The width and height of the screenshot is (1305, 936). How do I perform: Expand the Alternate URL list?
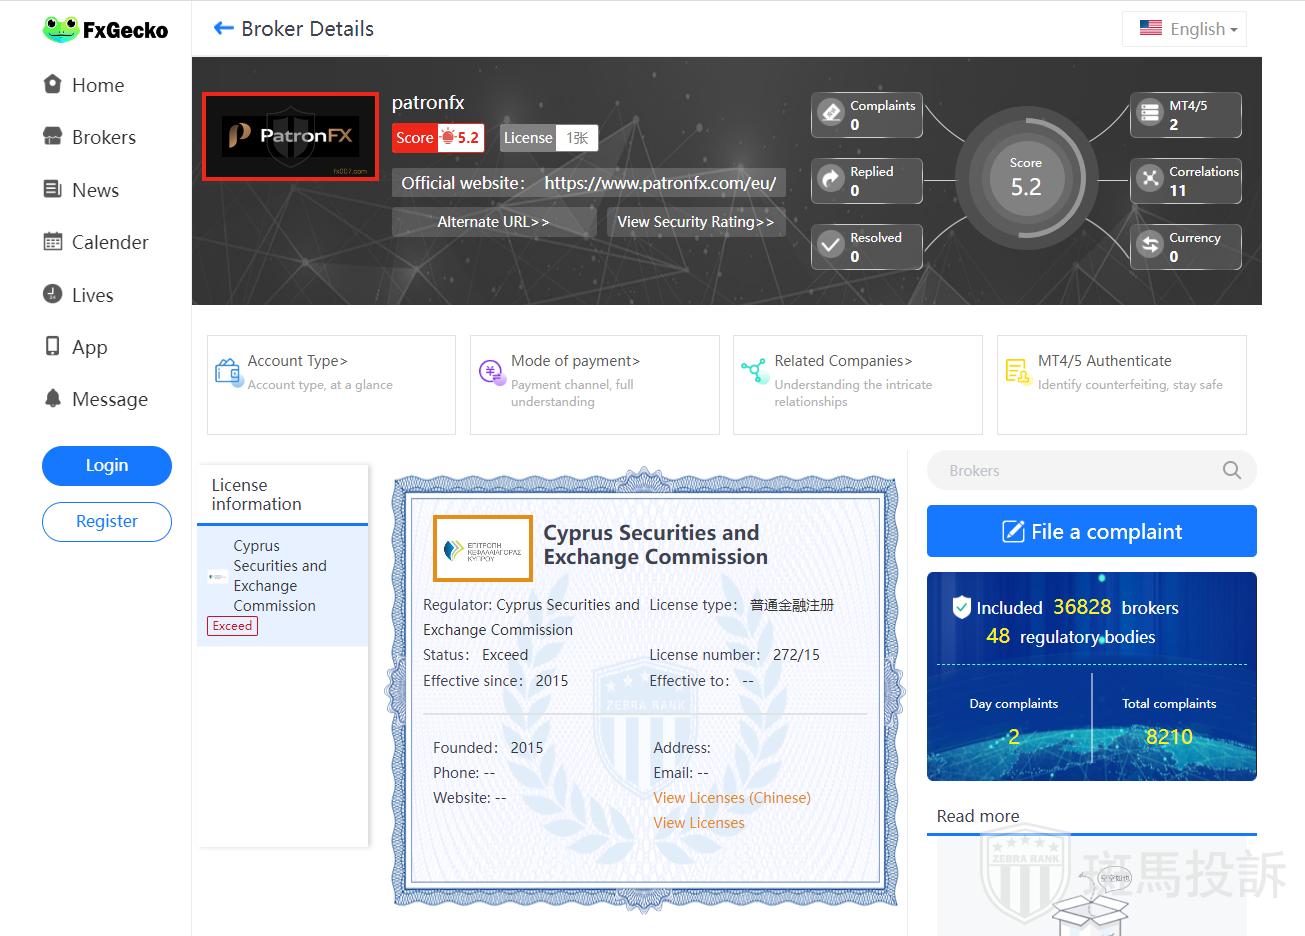pos(493,222)
